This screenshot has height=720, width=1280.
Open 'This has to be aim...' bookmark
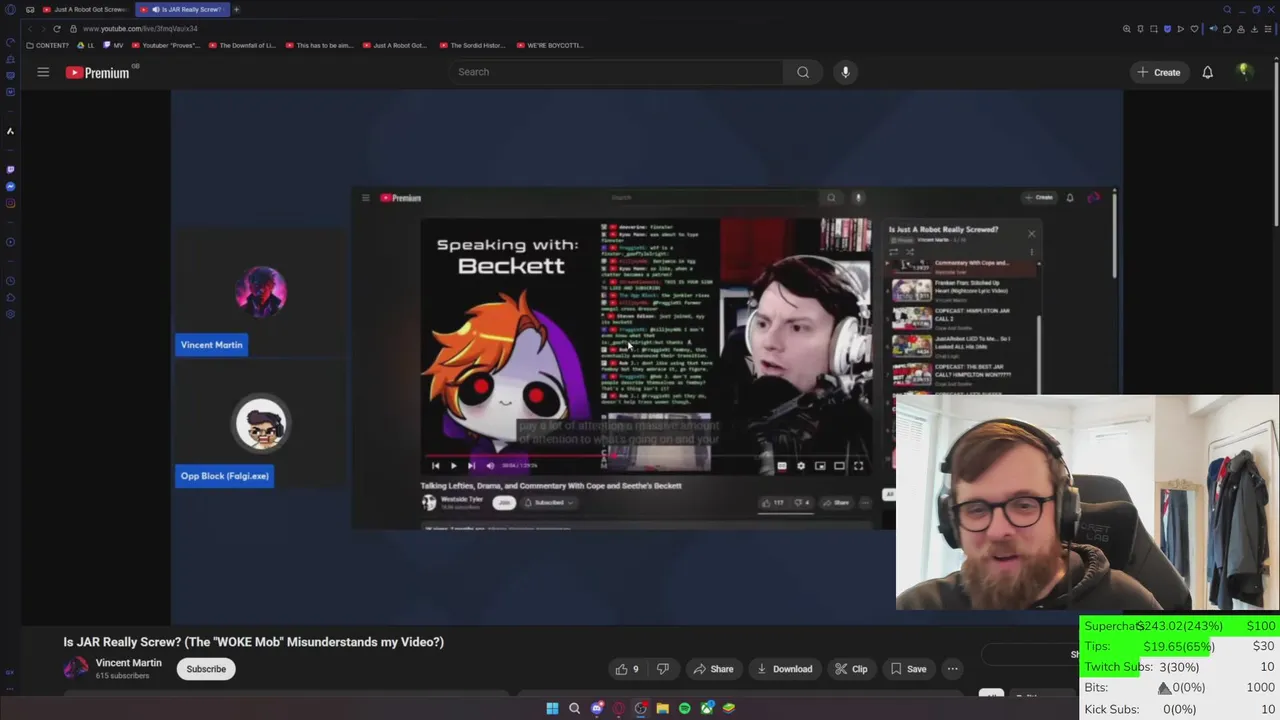320,45
